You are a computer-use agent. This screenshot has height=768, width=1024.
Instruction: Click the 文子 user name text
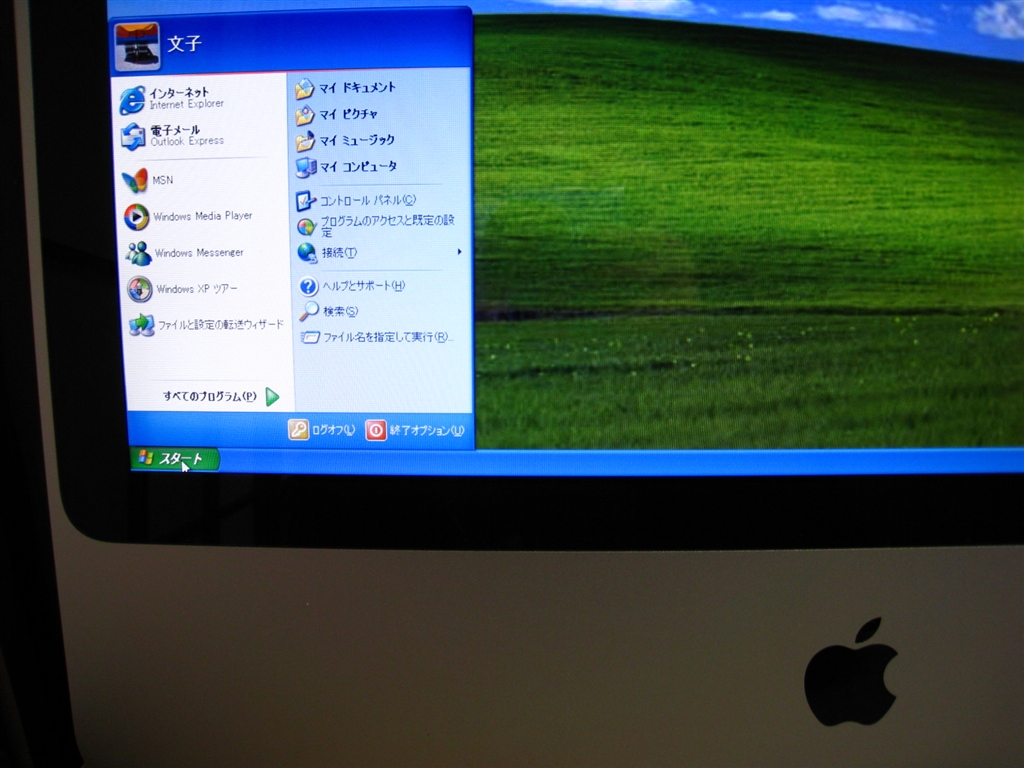[184, 44]
